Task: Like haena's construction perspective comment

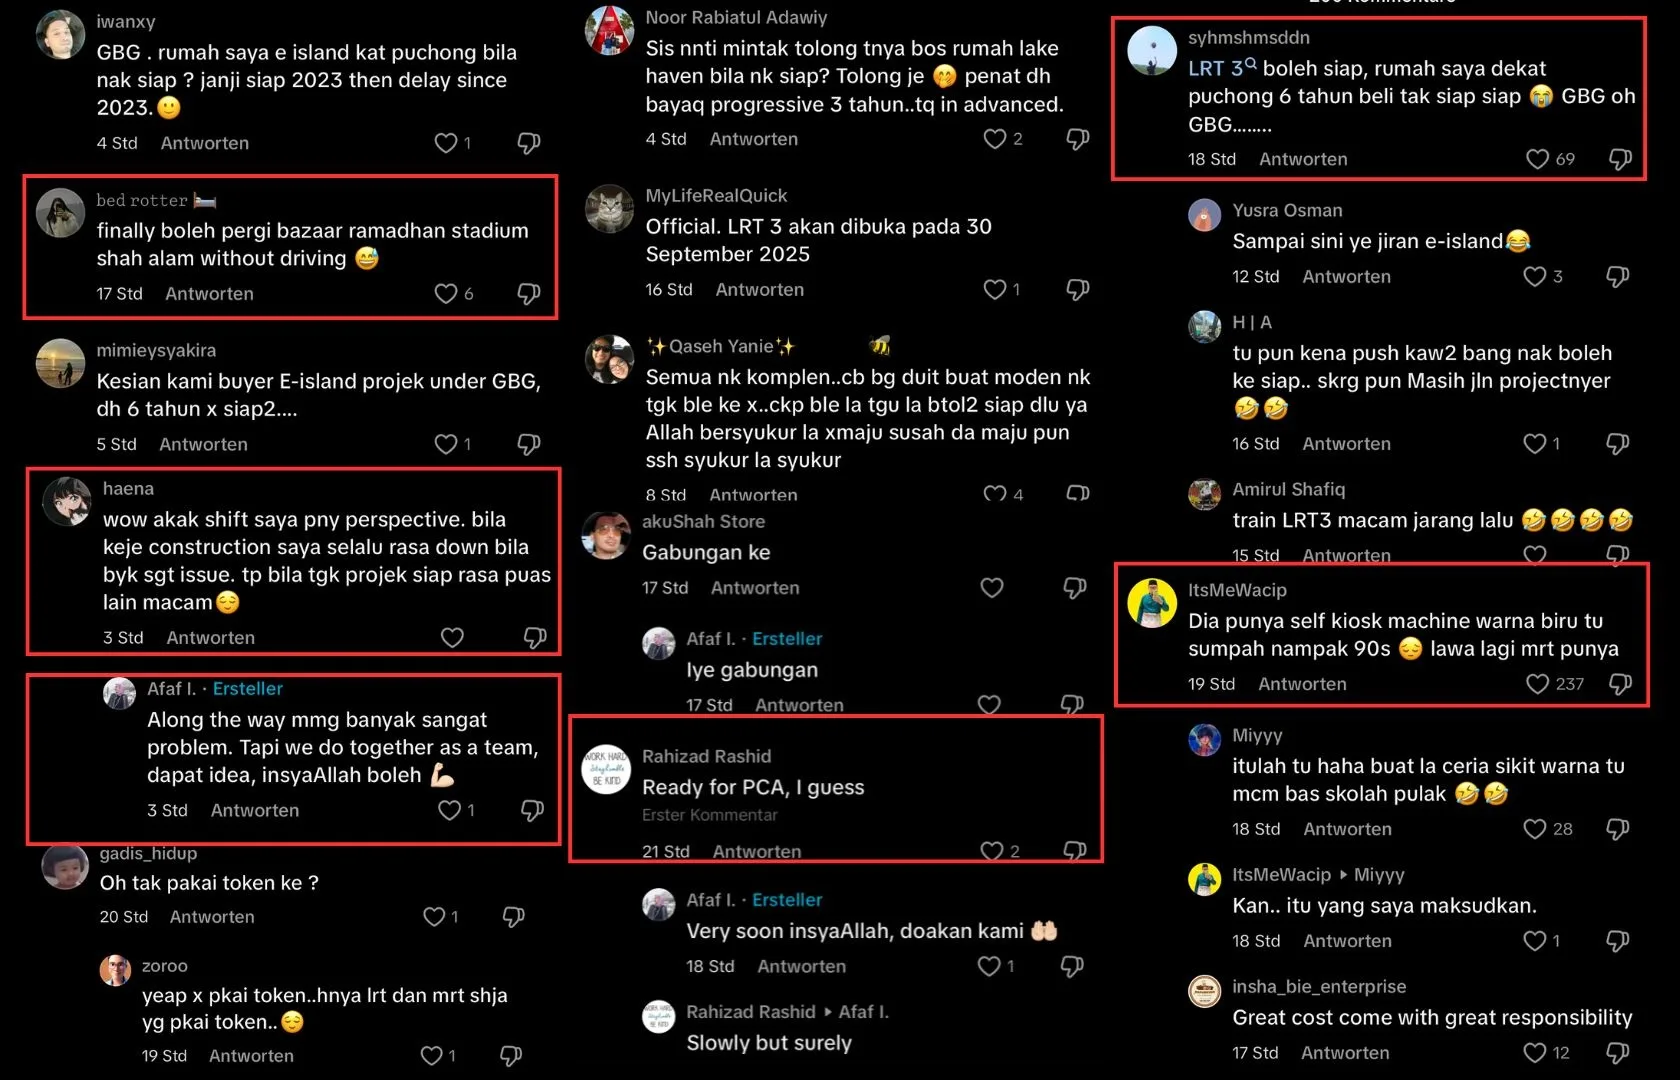Action: 452,638
